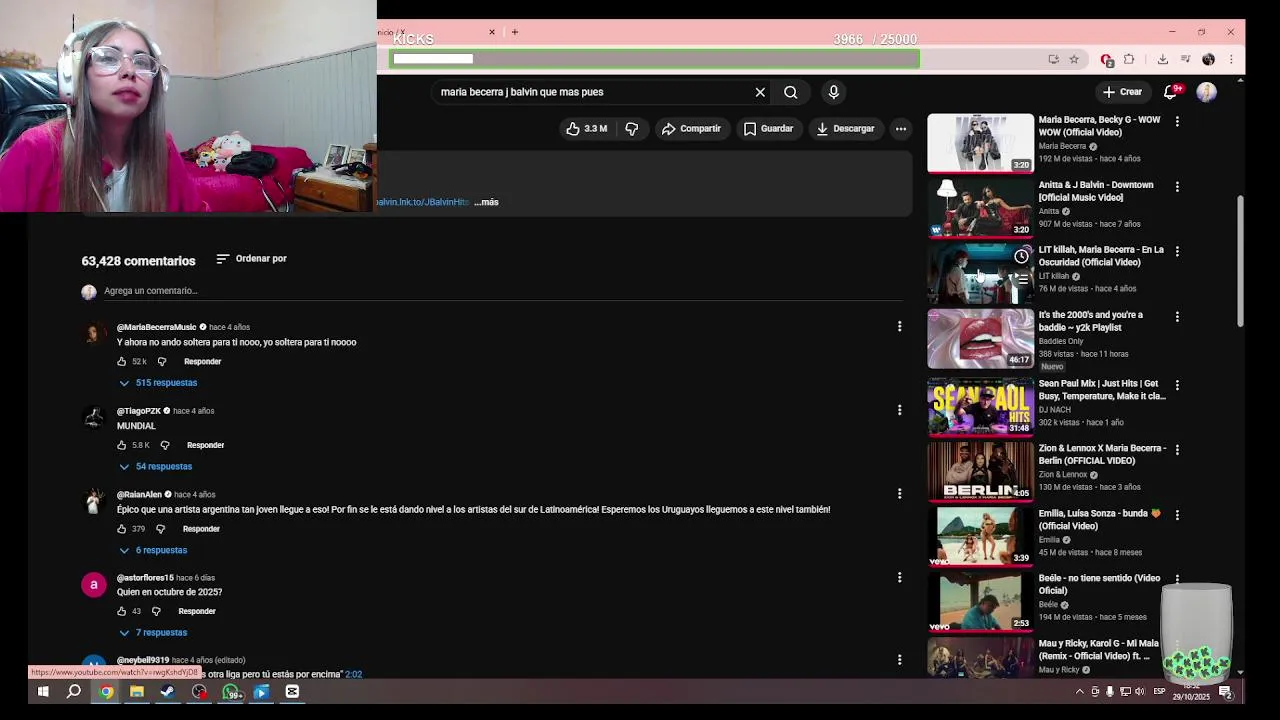Image resolution: width=1280 pixels, height=720 pixels.
Task: Open options for Sean Paul Mix video
Action: pyautogui.click(x=1177, y=385)
